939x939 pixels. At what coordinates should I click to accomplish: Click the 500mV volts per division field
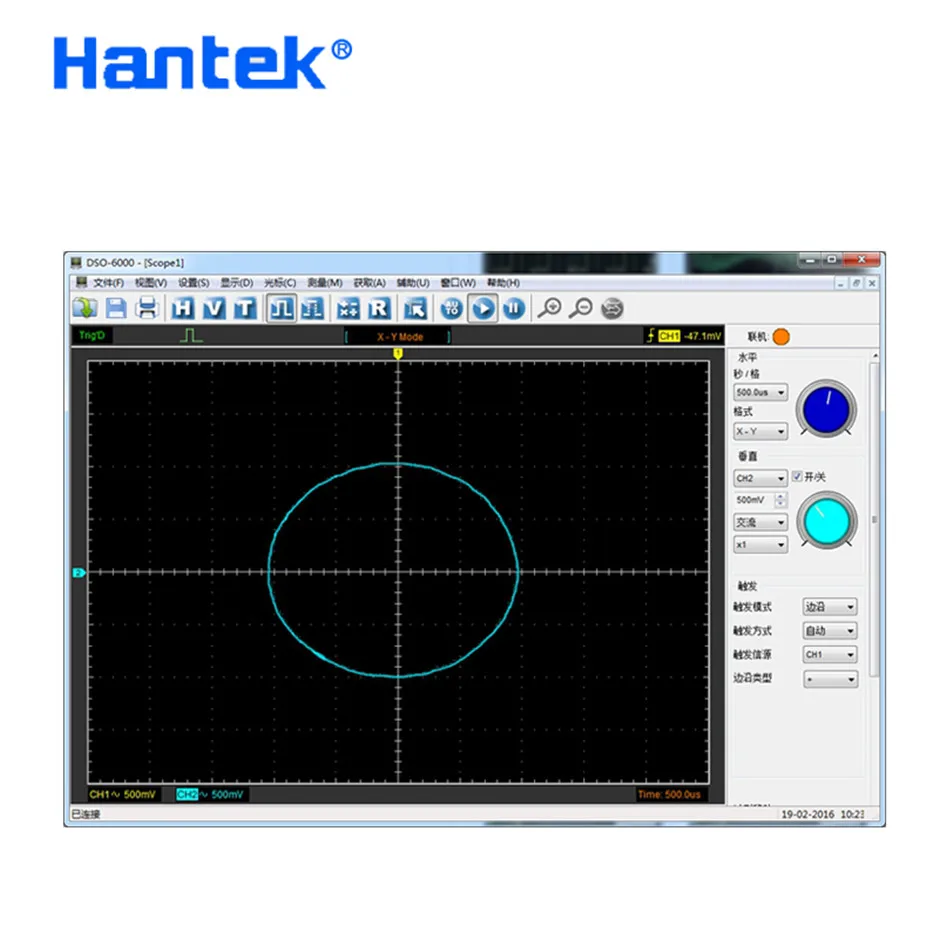754,500
